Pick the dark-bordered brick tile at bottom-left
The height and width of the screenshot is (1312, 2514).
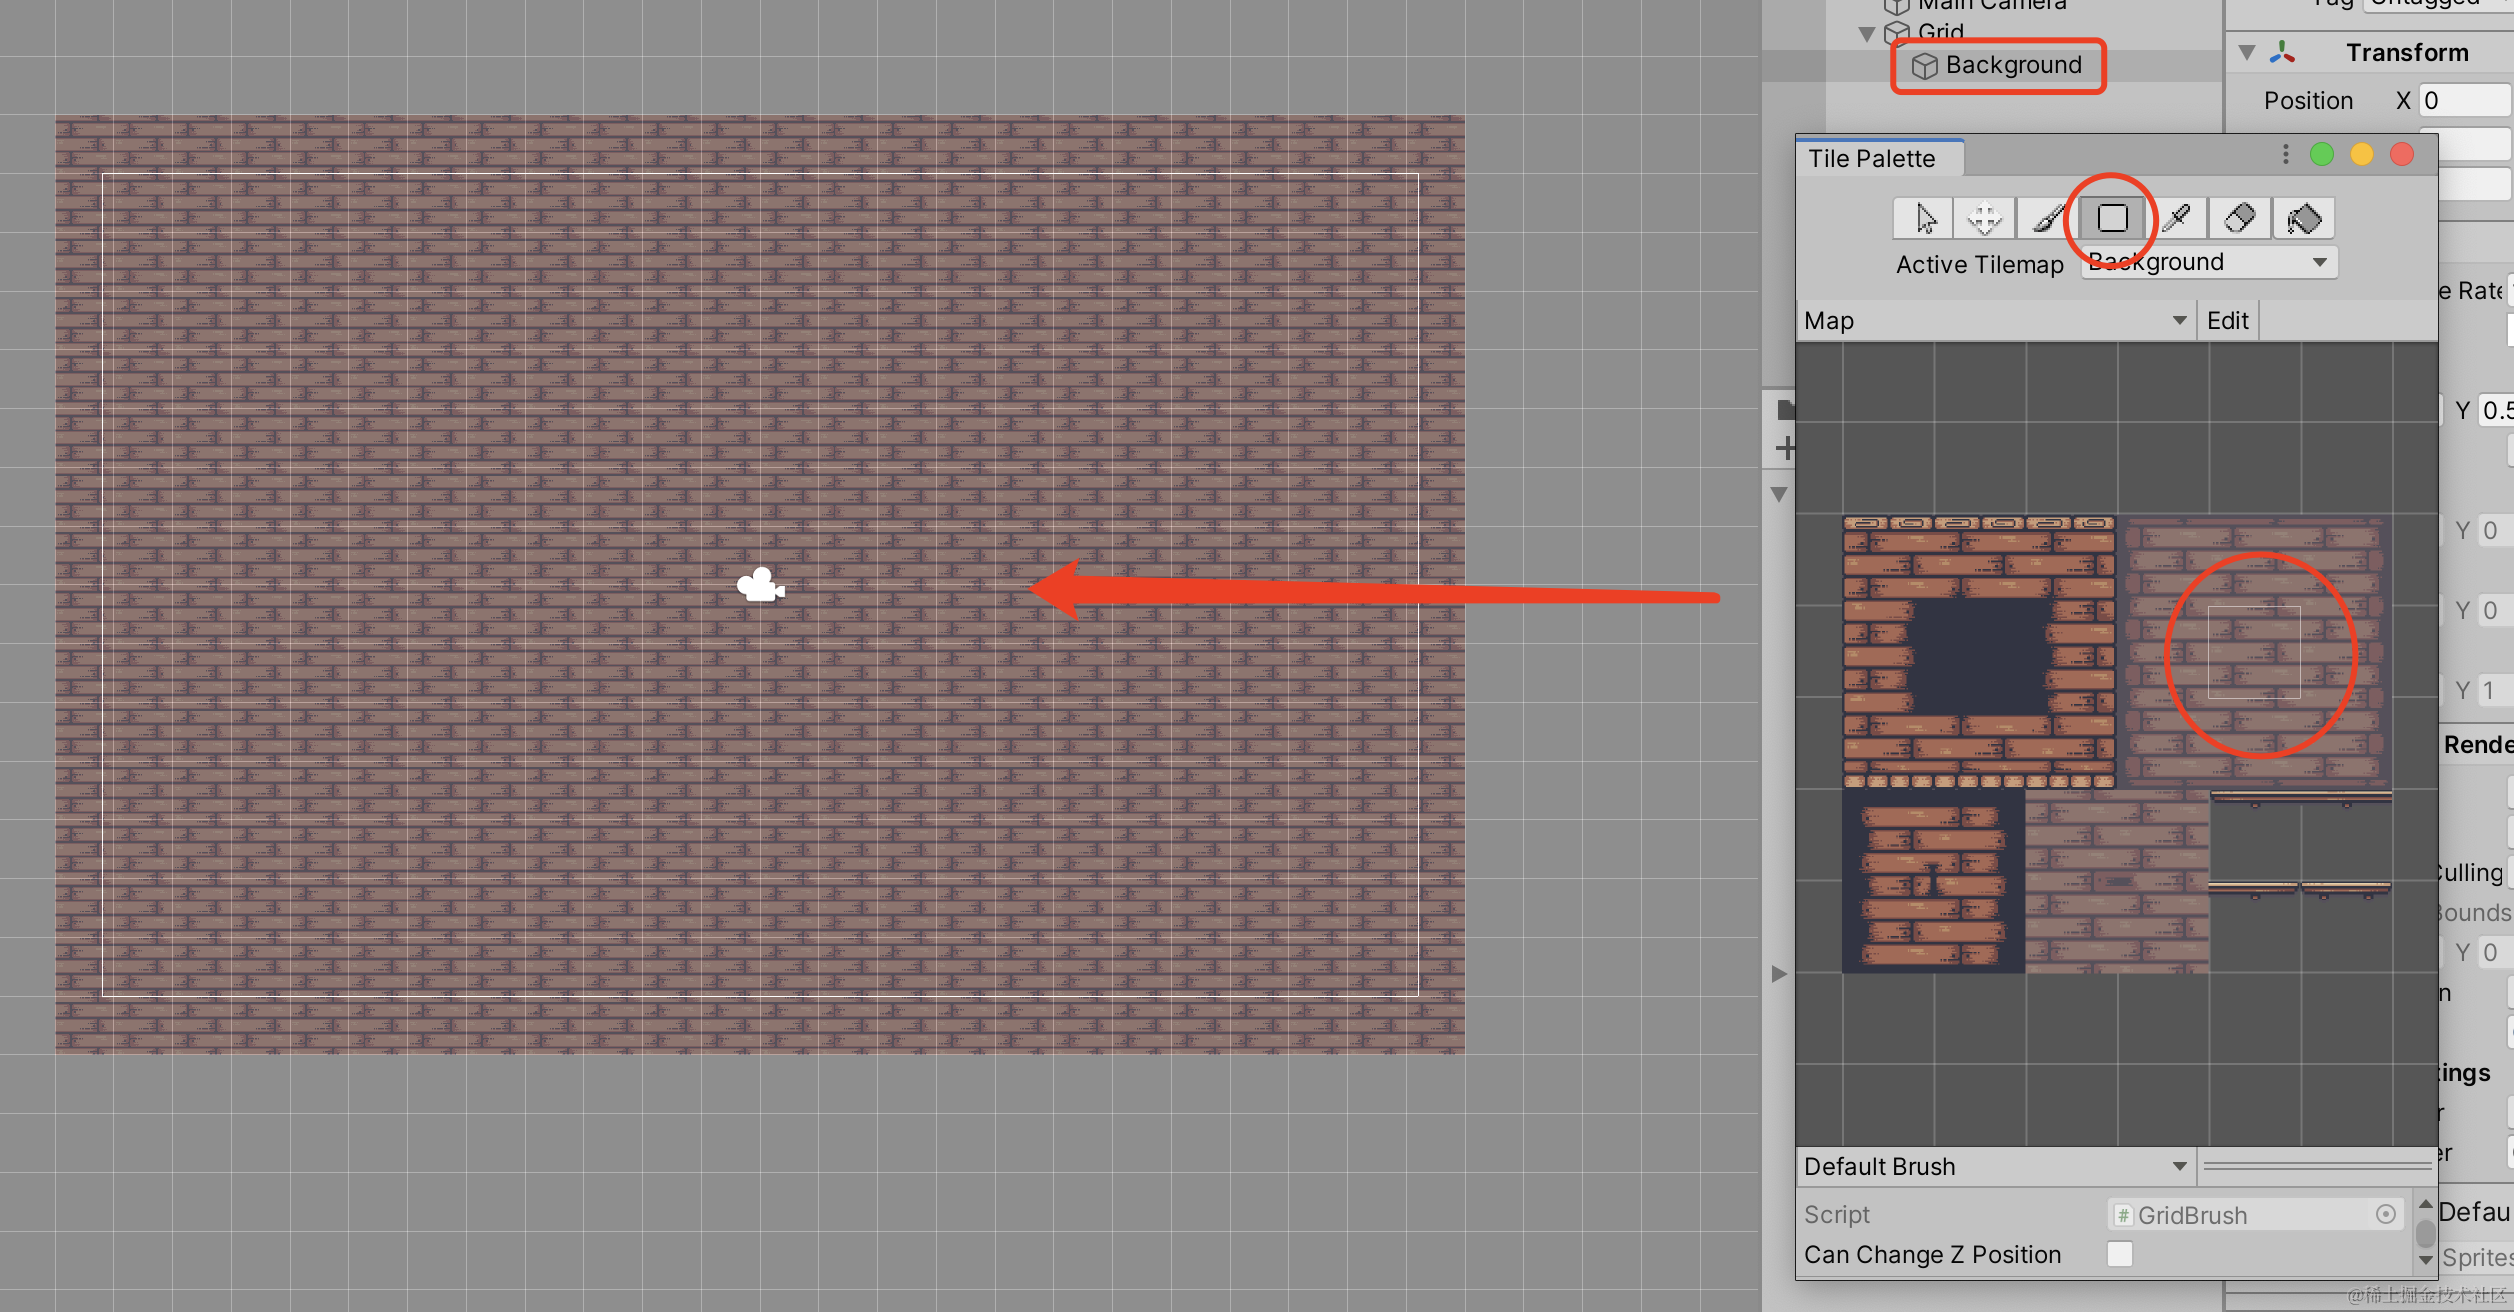pos(1933,882)
